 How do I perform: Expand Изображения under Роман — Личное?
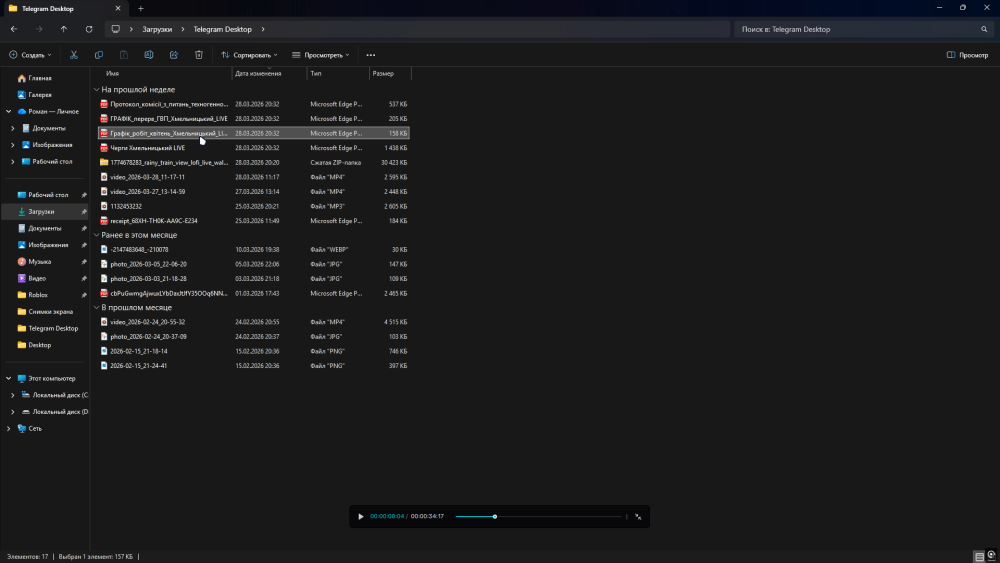[x=13, y=145]
